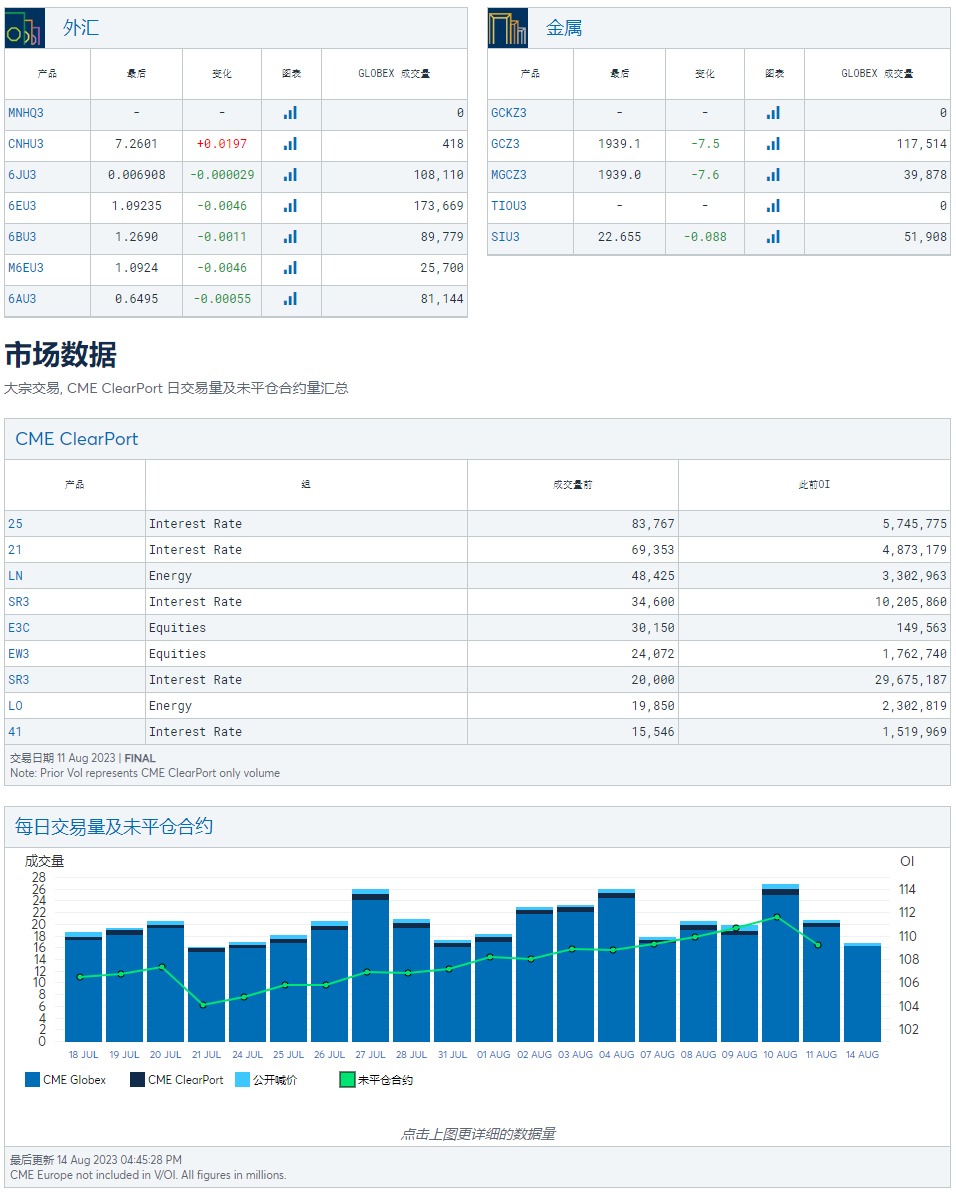
Task: Open the 金属 section heading link
Action: pyautogui.click(x=564, y=28)
